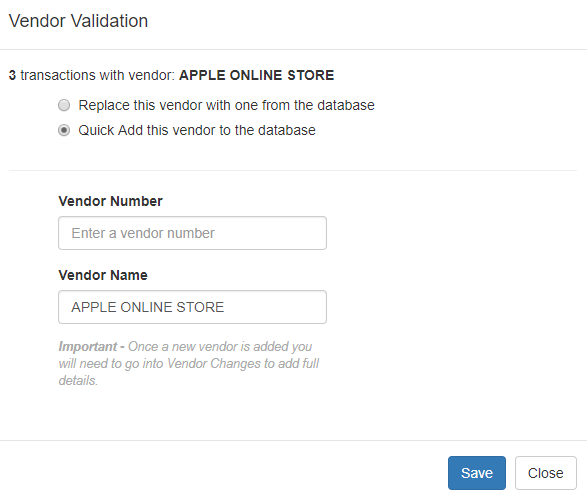
Task: Focus the Vendor Number input field
Action: pos(192,233)
